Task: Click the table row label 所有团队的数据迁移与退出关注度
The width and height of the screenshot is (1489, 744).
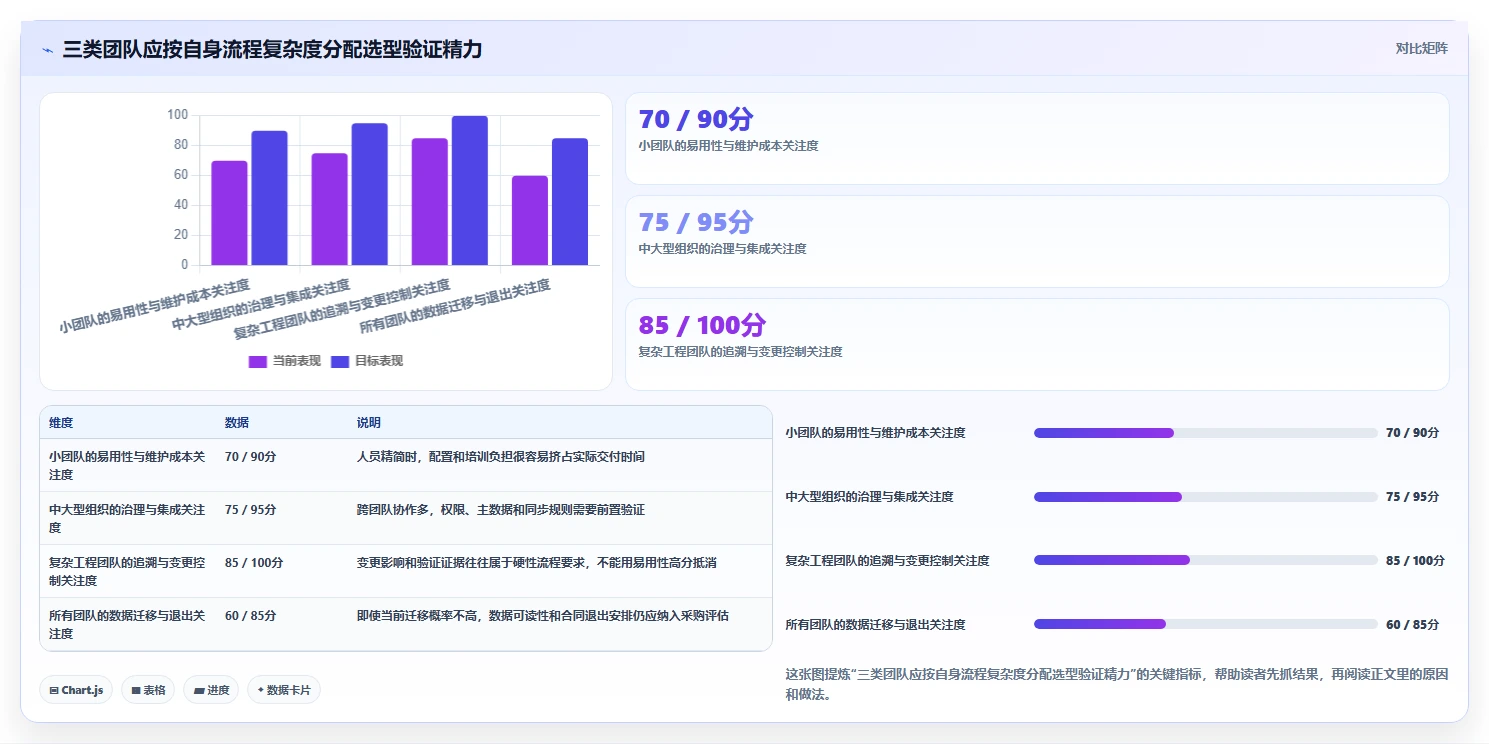Action: [x=127, y=625]
